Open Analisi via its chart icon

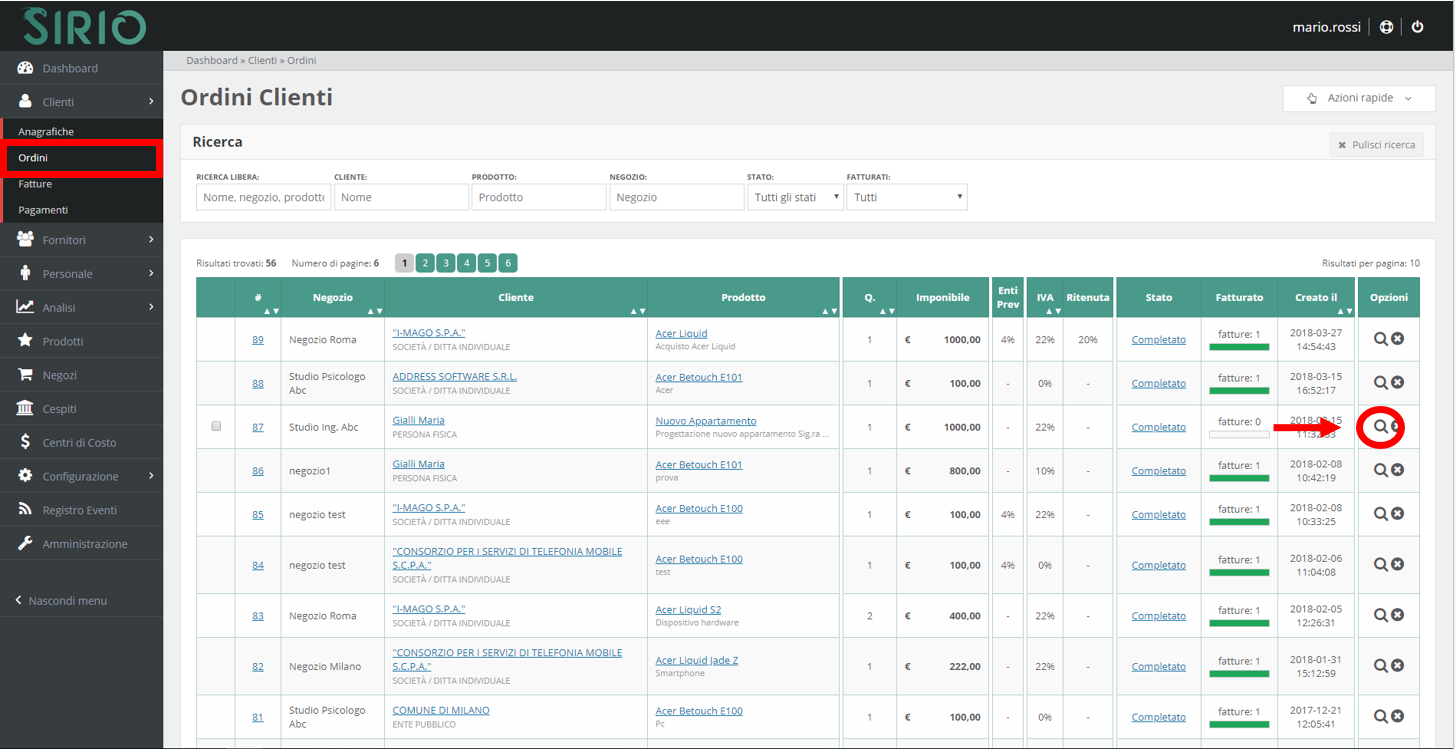click(x=24, y=306)
